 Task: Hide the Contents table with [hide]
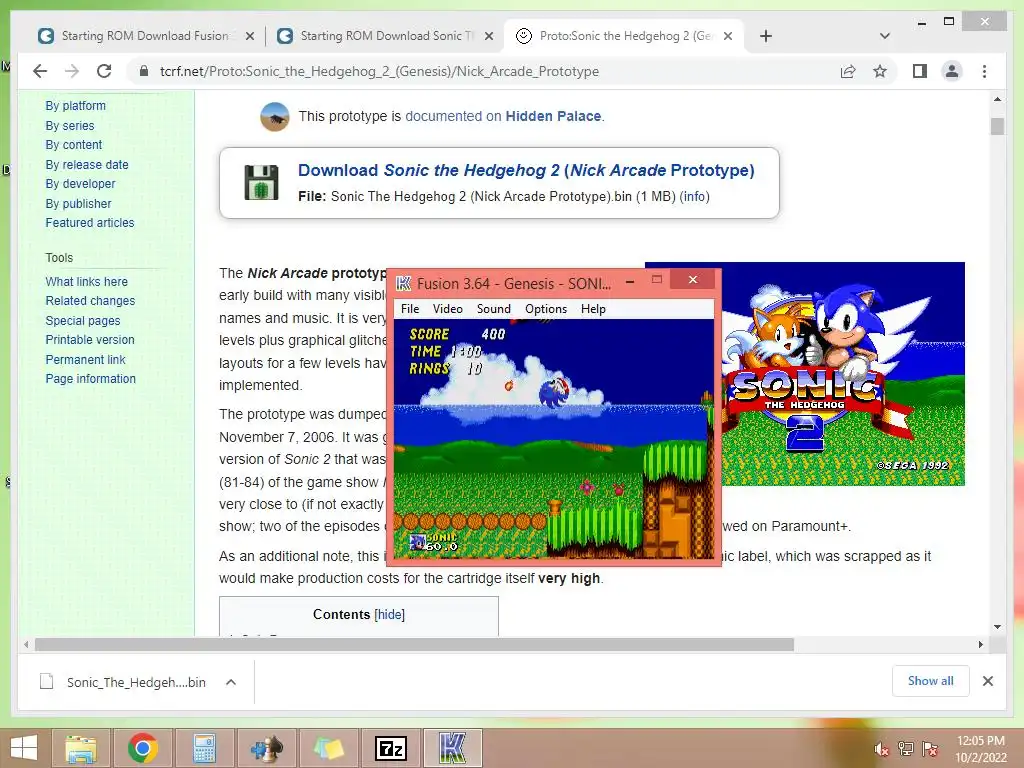[389, 615]
